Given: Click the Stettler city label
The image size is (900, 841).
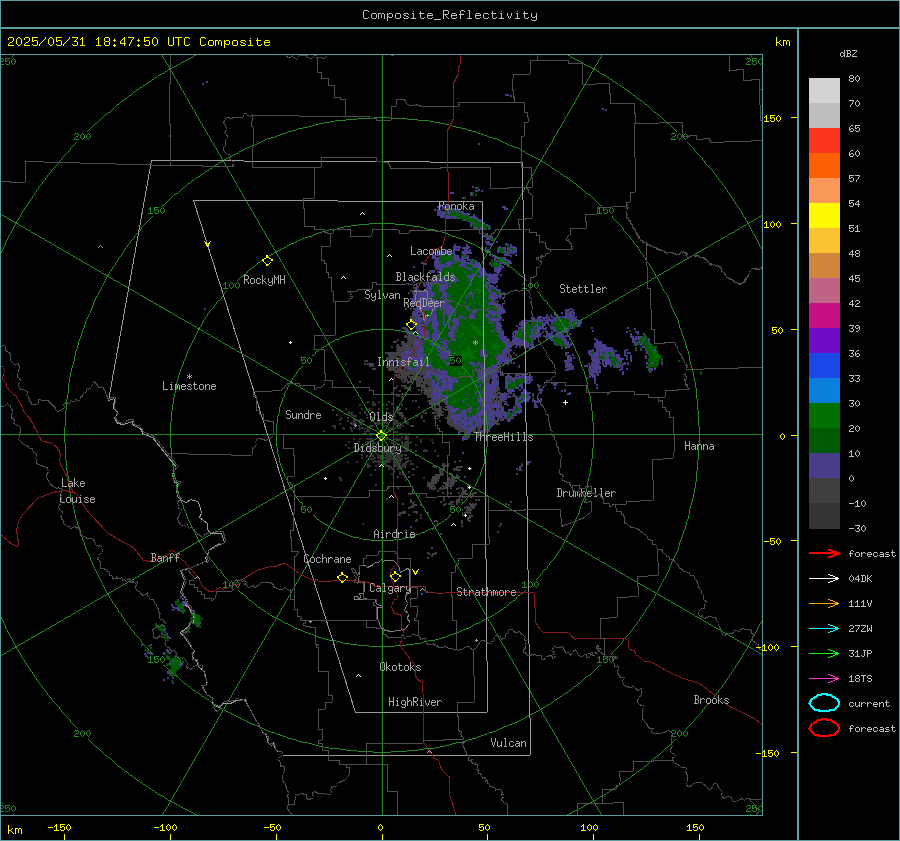Looking at the screenshot, I should pyautogui.click(x=583, y=289).
